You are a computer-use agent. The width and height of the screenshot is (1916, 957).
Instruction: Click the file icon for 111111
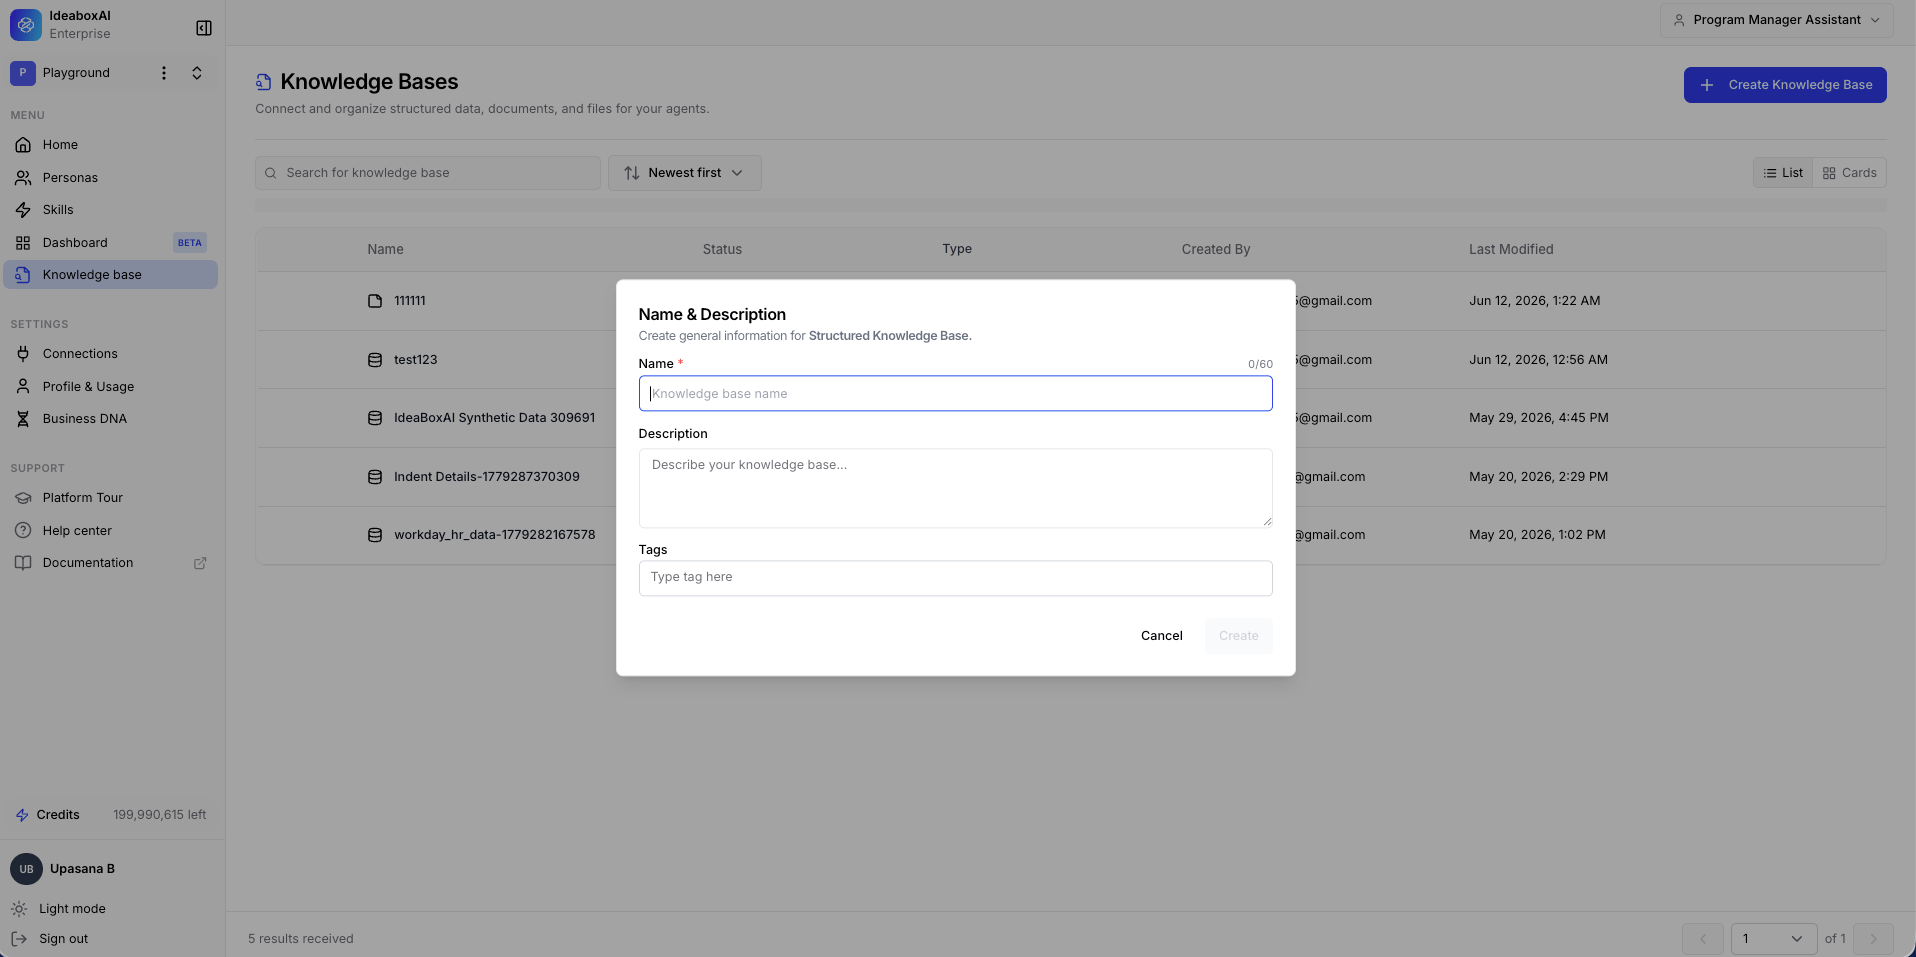point(375,301)
